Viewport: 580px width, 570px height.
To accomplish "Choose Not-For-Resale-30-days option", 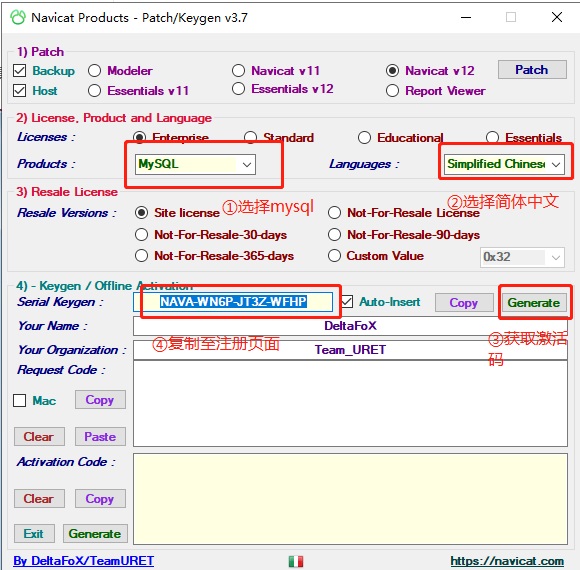I will tap(141, 235).
